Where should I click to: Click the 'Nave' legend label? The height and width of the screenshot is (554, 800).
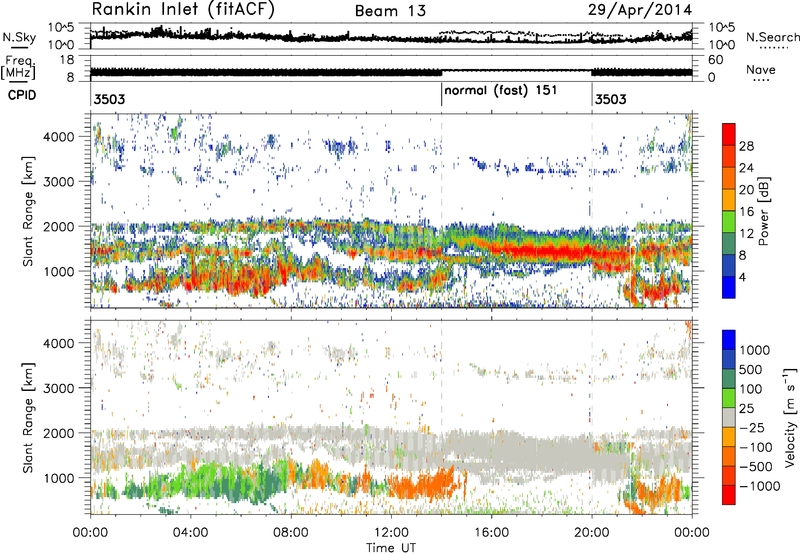[x=761, y=69]
